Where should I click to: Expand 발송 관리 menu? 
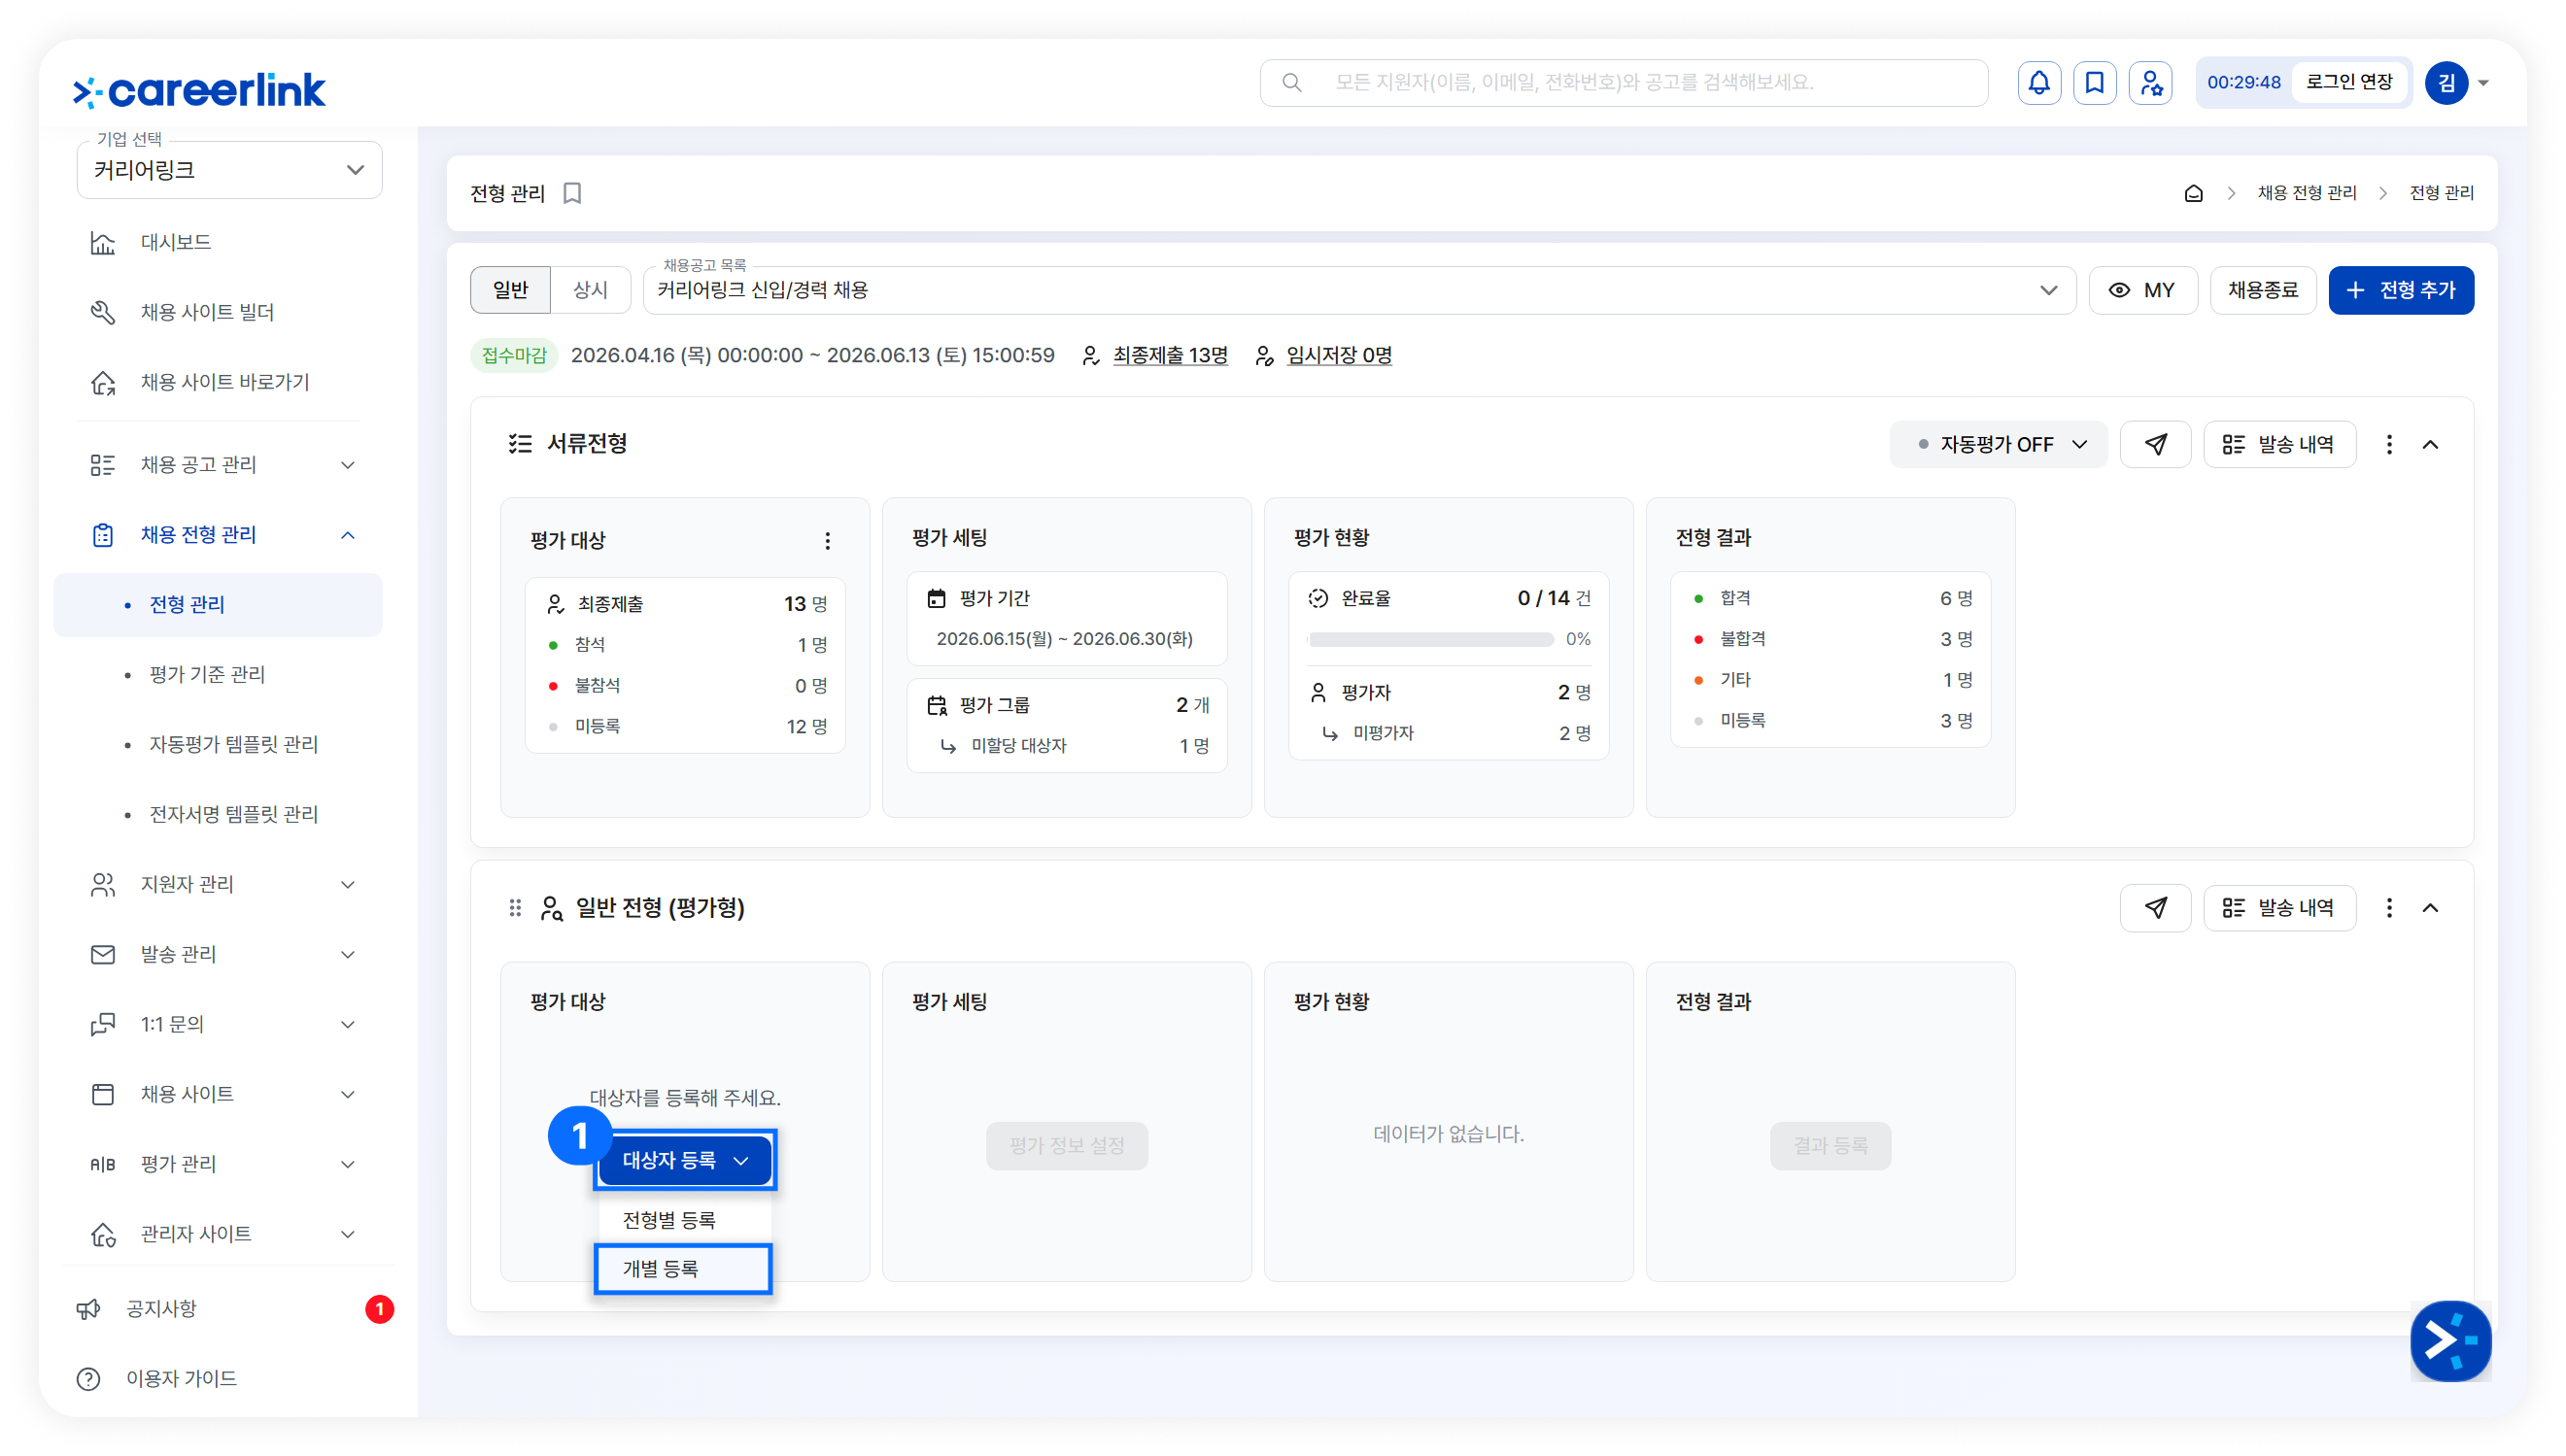pyautogui.click(x=220, y=955)
